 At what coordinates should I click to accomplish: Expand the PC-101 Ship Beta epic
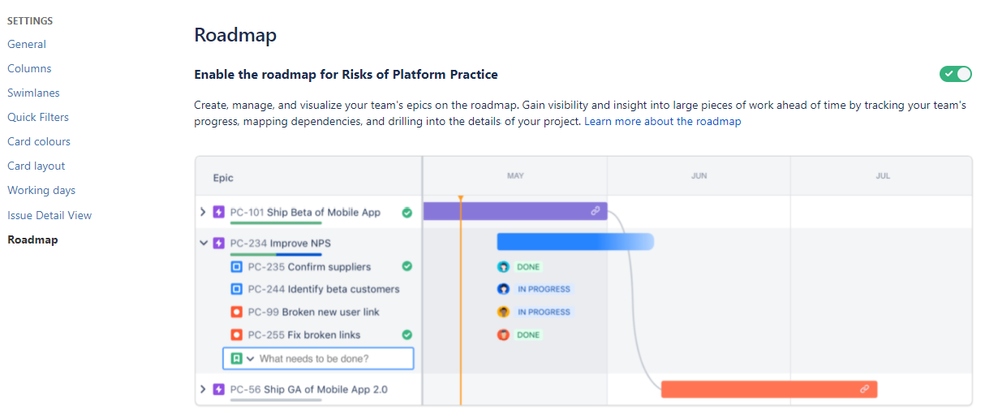(x=203, y=212)
